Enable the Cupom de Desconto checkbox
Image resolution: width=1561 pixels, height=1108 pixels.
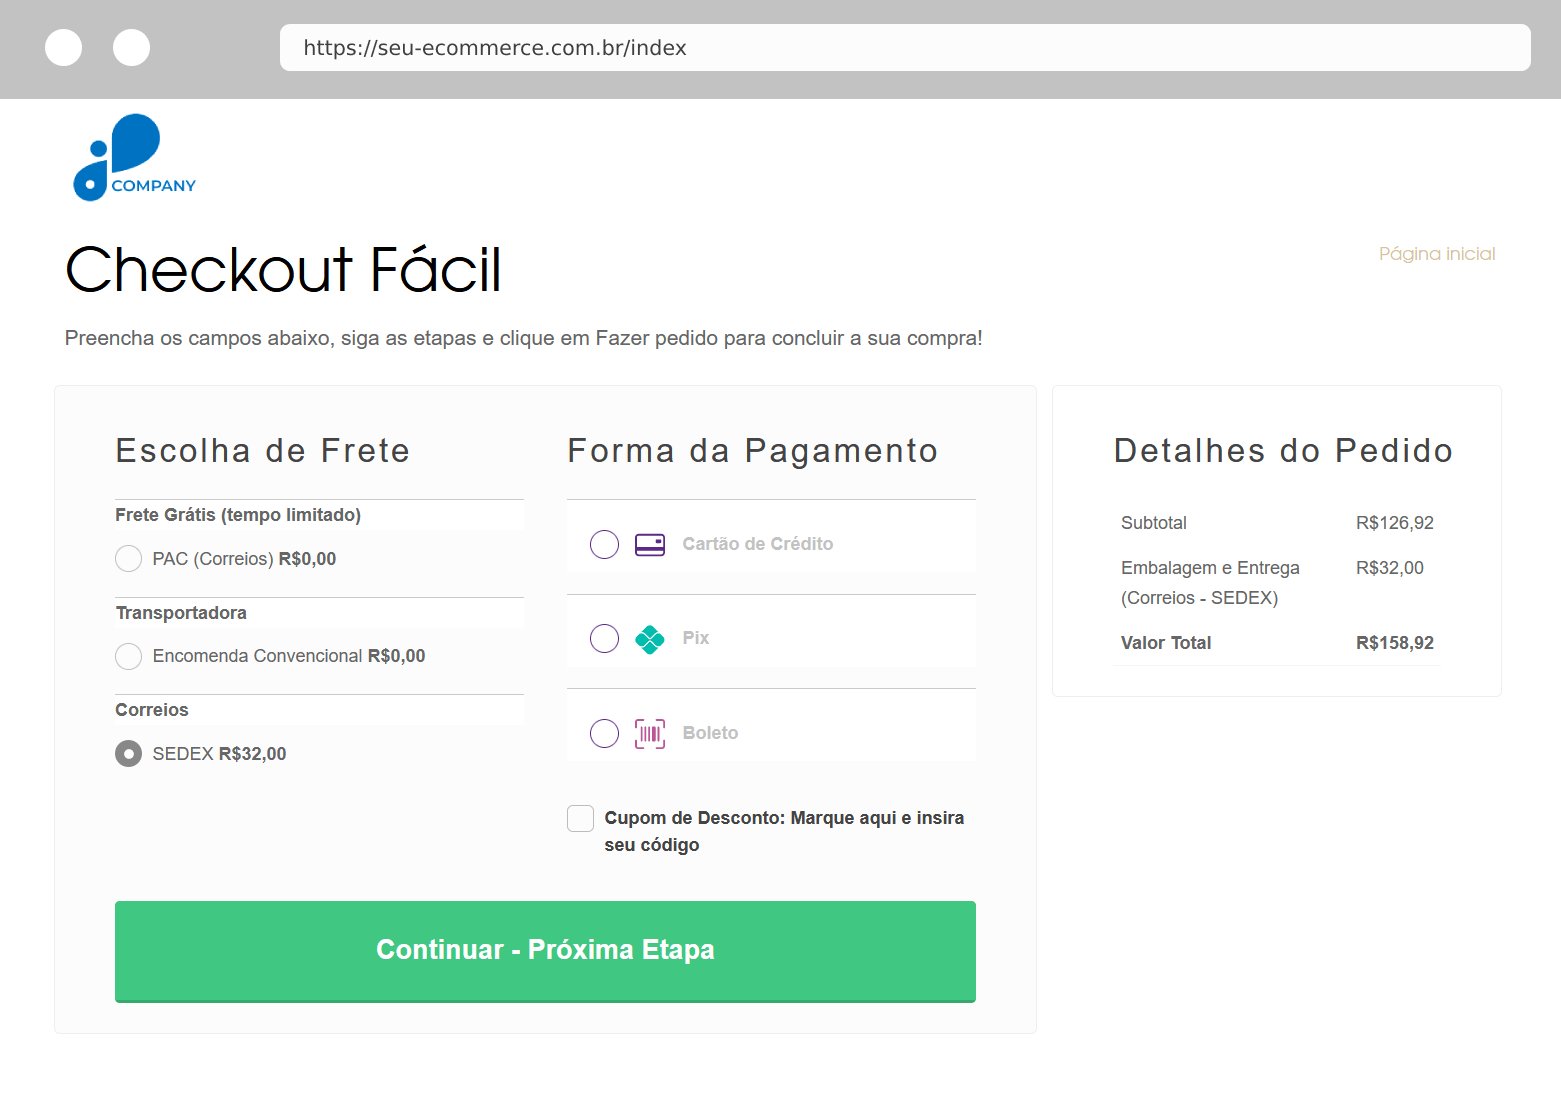pyautogui.click(x=581, y=819)
